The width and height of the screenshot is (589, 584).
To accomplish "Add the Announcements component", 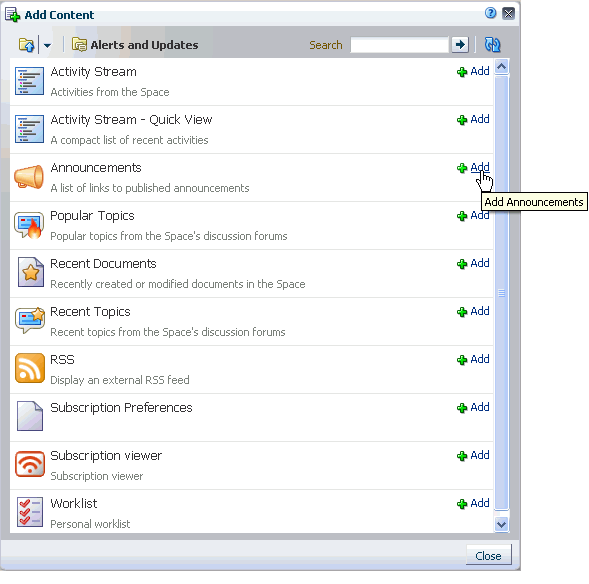I will (x=480, y=167).
